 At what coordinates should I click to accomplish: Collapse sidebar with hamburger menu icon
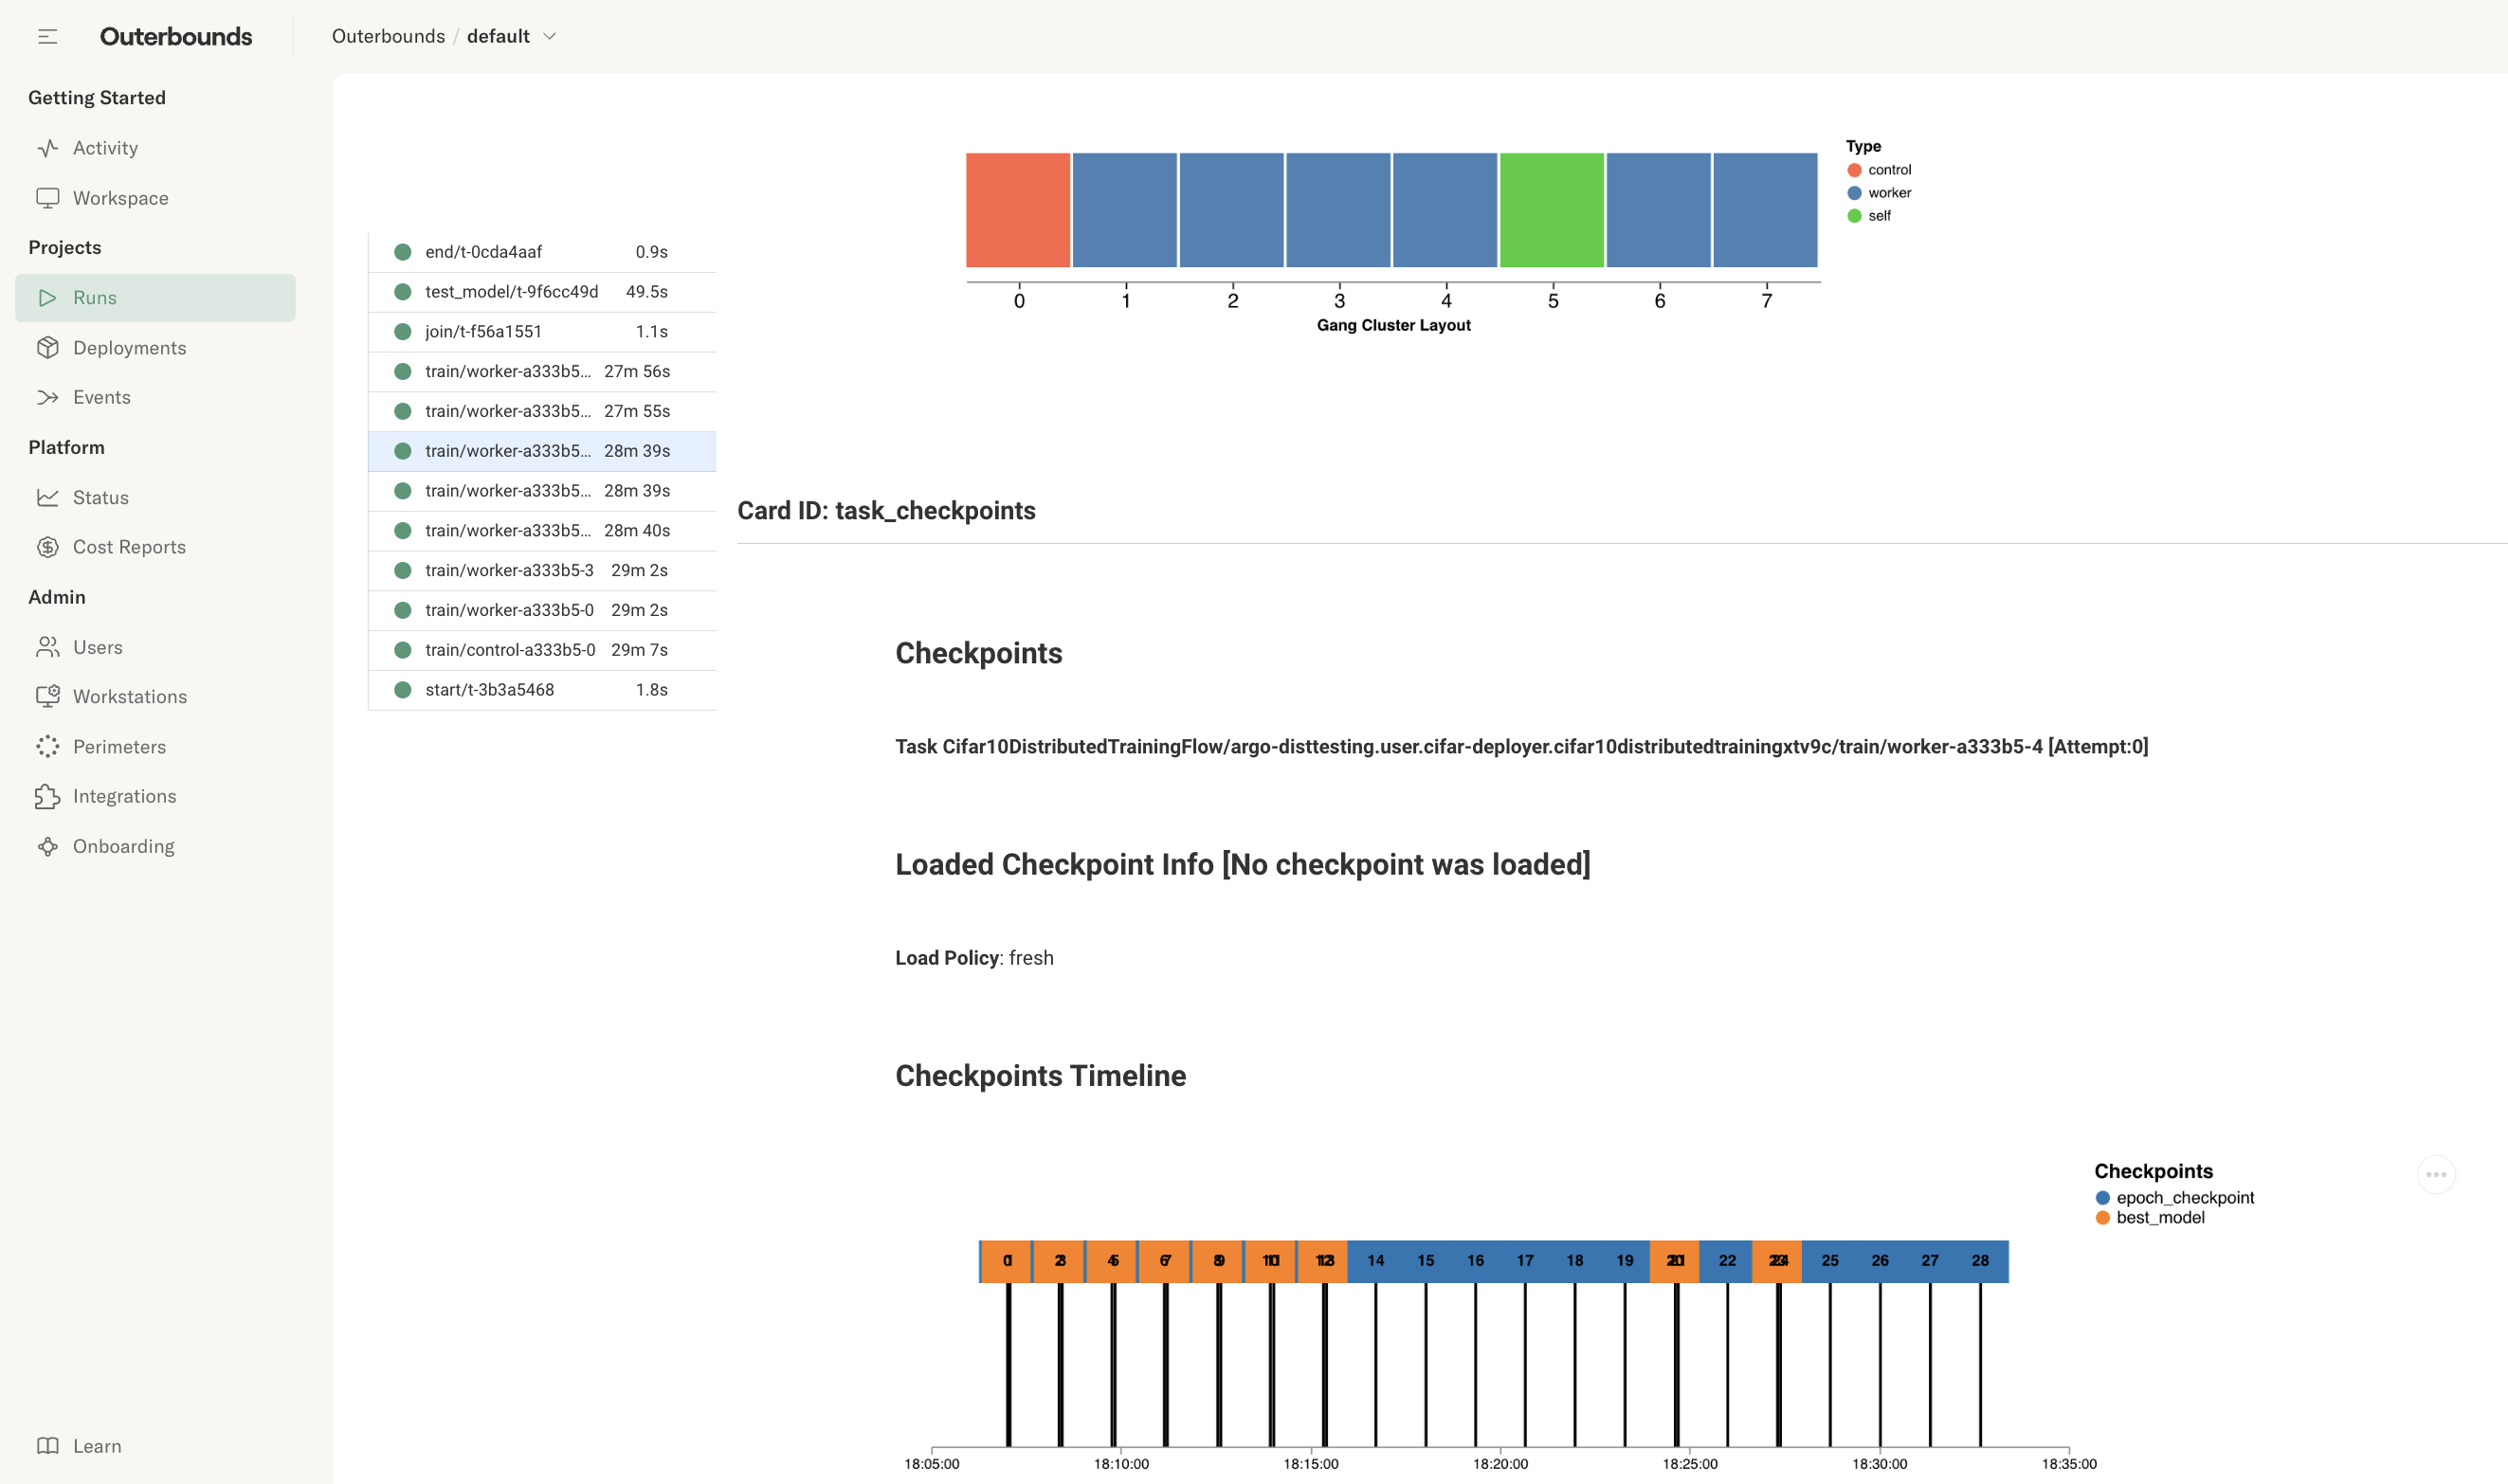(47, 37)
